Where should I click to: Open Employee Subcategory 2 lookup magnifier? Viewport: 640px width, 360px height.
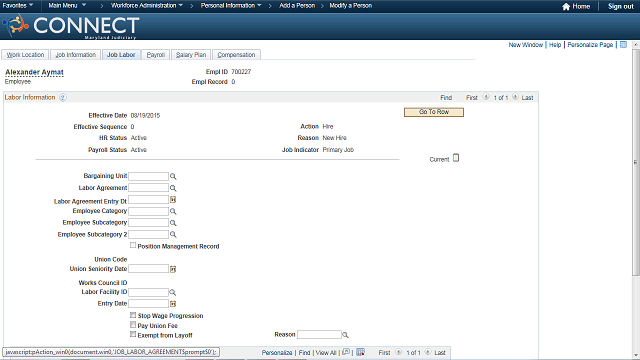(x=173, y=234)
